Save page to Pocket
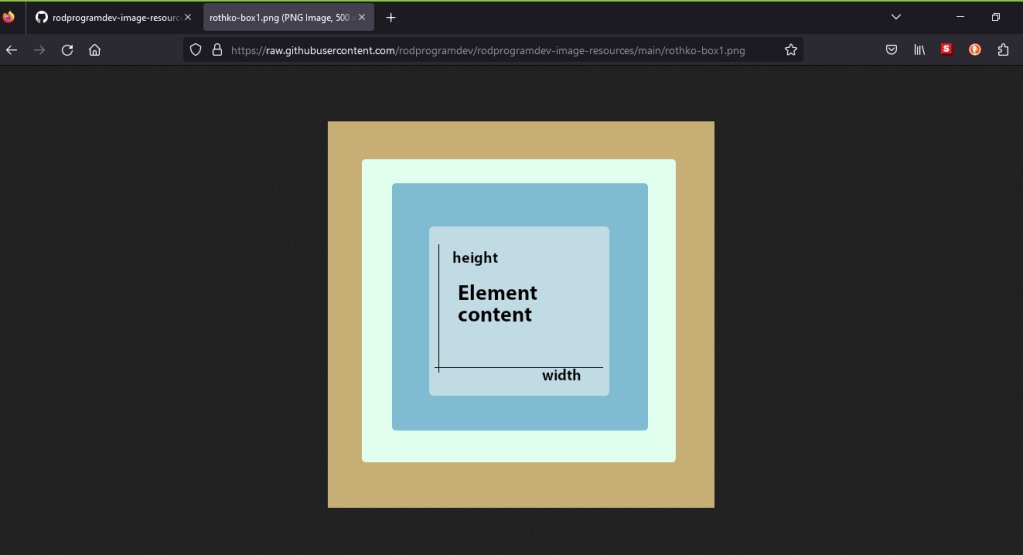The width and height of the screenshot is (1023, 555). pos(891,50)
